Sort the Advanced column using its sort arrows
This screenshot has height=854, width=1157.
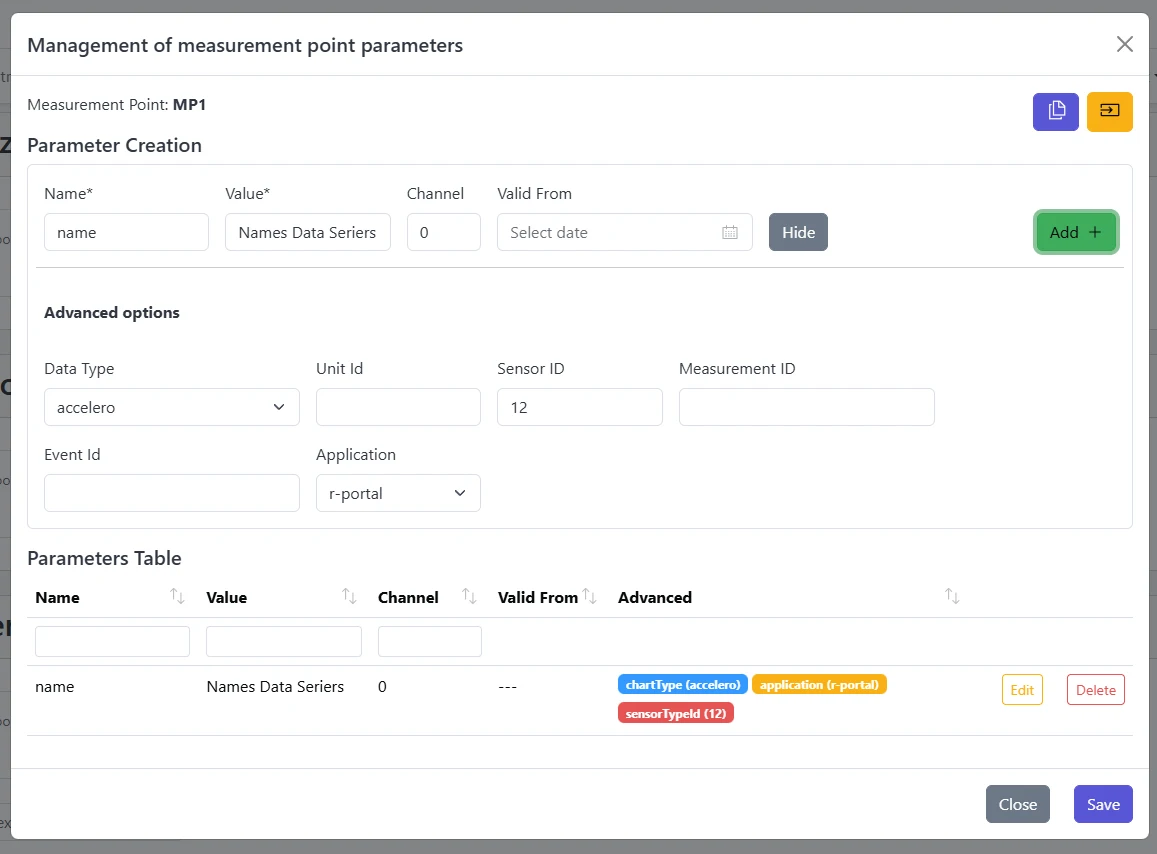pos(951,596)
